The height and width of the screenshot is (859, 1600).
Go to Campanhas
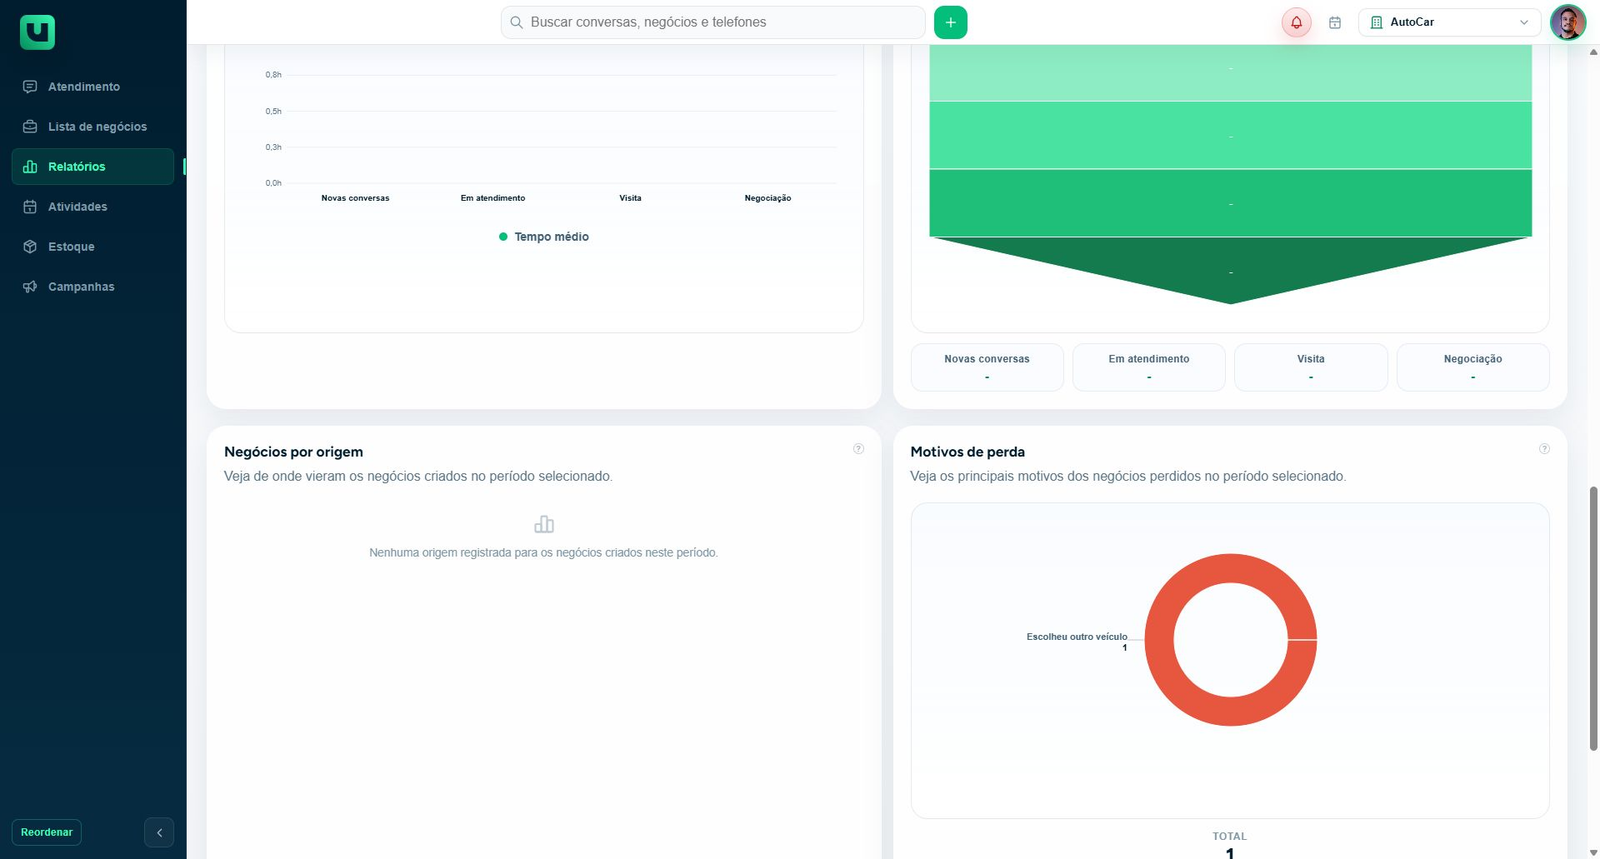pyautogui.click(x=93, y=287)
